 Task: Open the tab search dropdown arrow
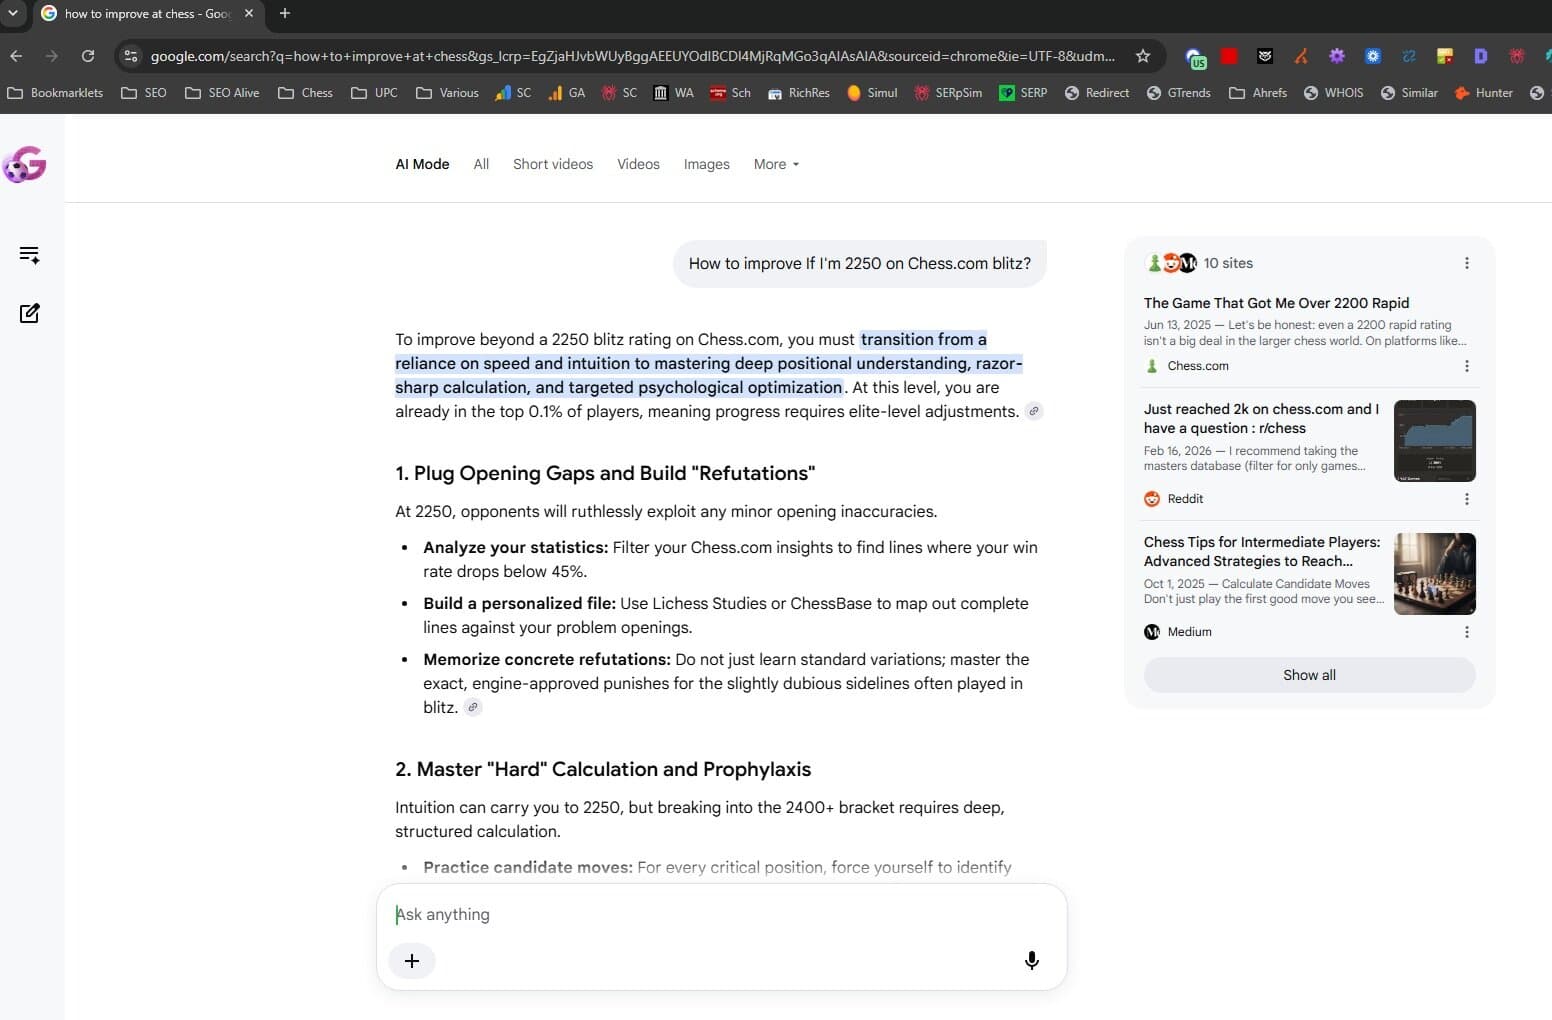tap(13, 13)
